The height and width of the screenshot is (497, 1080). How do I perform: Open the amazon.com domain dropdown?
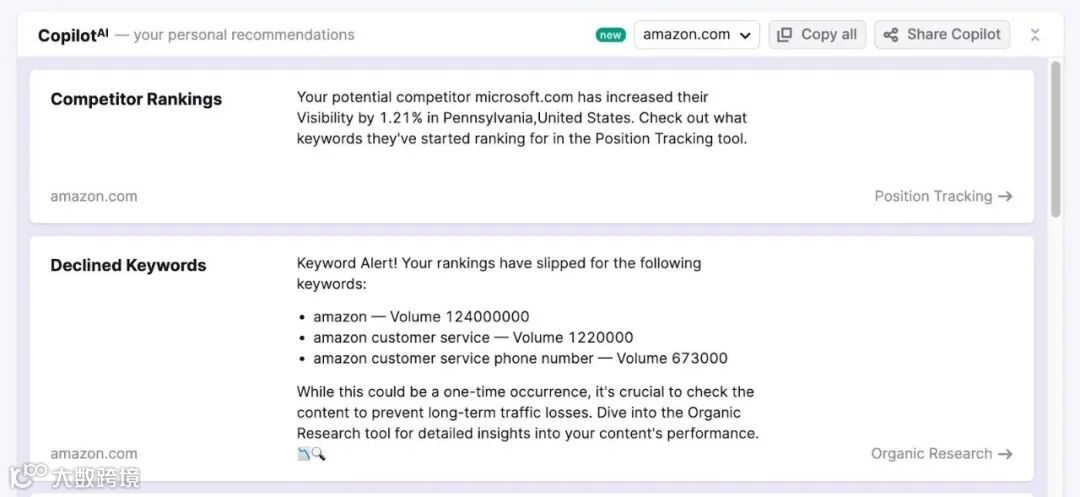point(696,34)
